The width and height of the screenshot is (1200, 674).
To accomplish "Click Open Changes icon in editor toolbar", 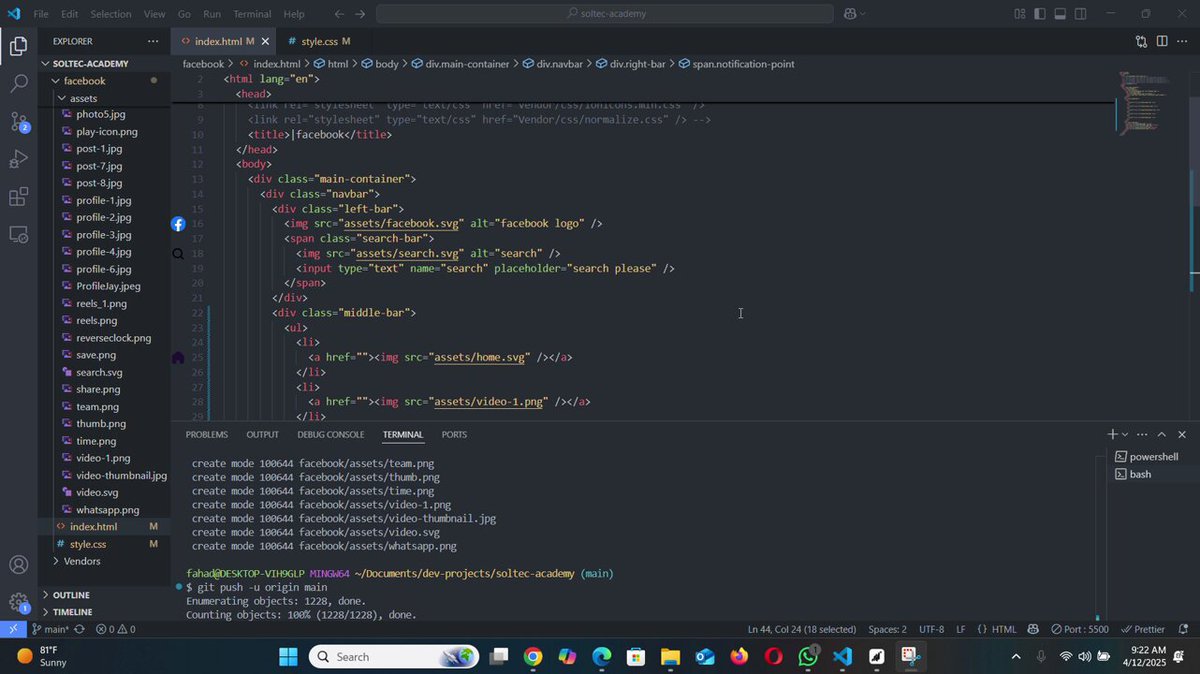I will point(1141,41).
